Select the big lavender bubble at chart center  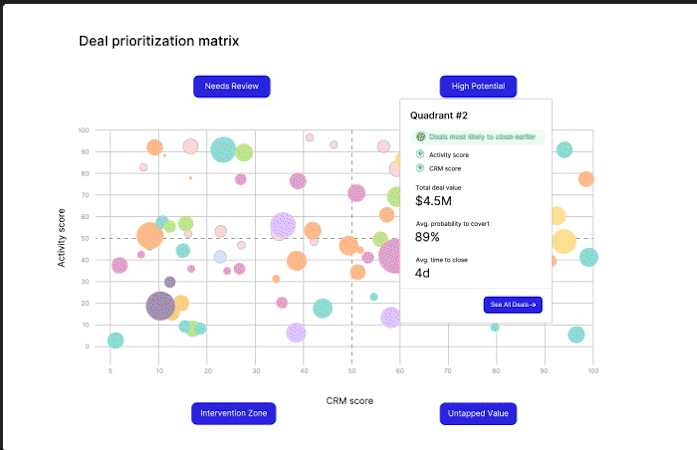pos(283,226)
